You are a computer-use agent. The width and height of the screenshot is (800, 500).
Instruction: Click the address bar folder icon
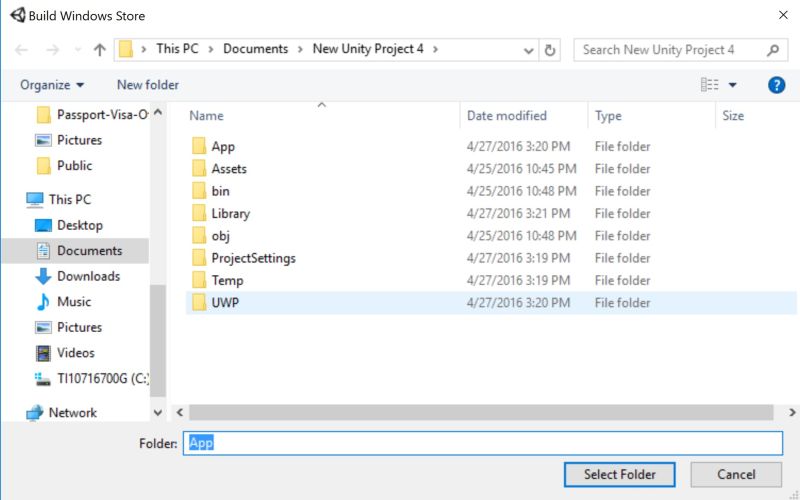[x=126, y=49]
